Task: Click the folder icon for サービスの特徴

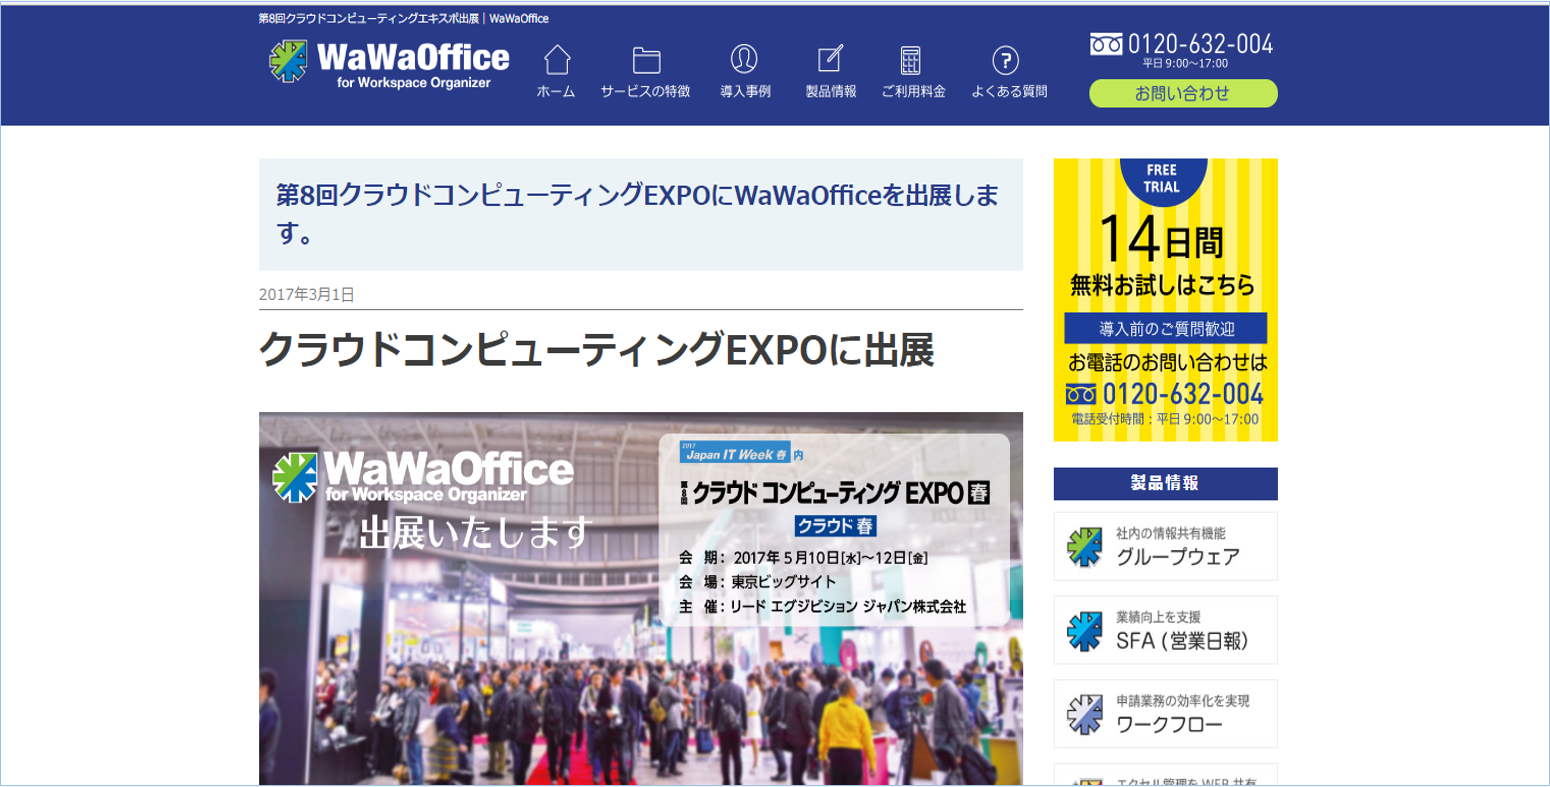Action: [646, 60]
